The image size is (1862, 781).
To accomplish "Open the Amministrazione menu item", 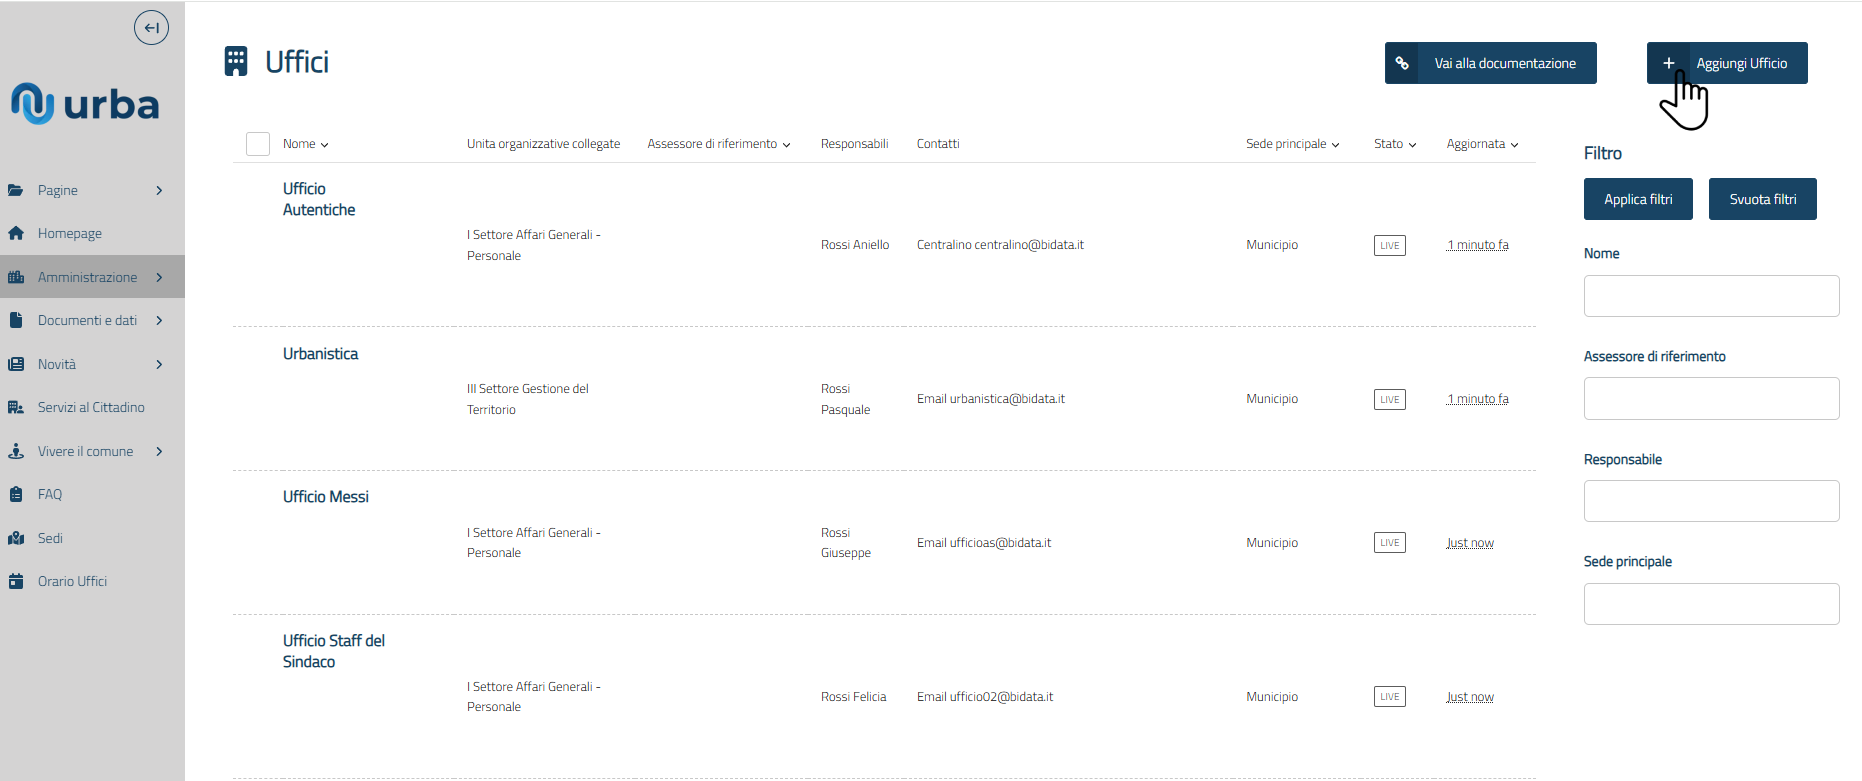I will pyautogui.click(x=88, y=277).
